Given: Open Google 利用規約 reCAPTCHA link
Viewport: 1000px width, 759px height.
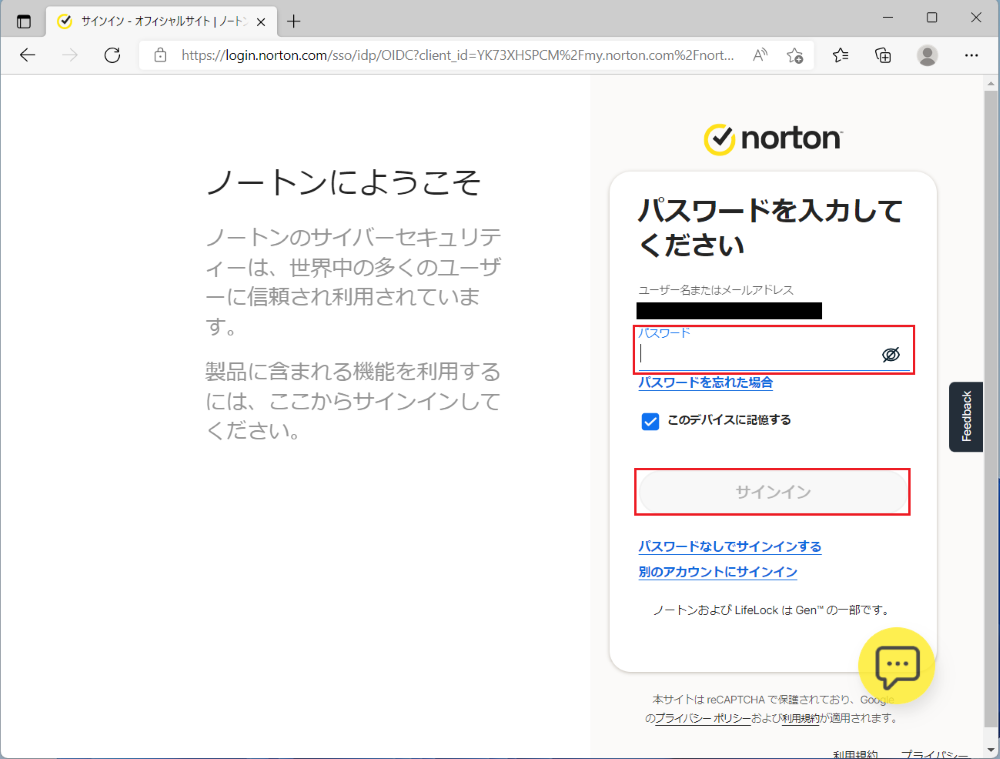Looking at the screenshot, I should tap(800, 719).
